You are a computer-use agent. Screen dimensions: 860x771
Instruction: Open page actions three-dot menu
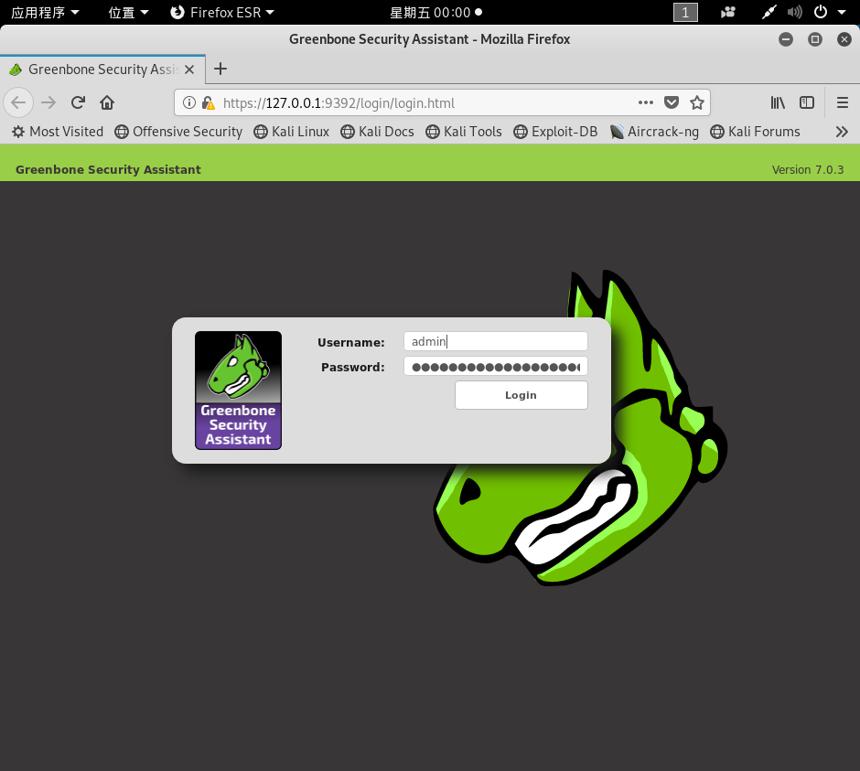tap(646, 103)
